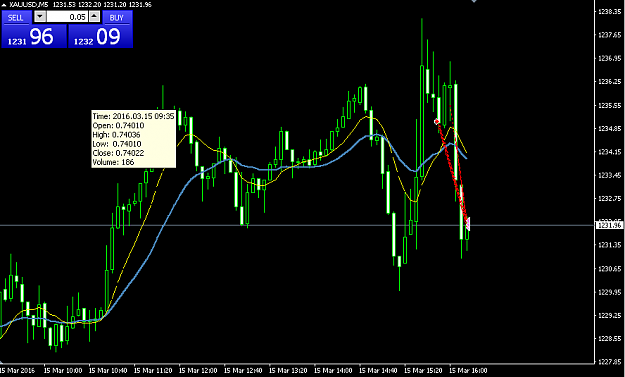Select the red diamond trade entry marker
This screenshot has width=625, height=377.
point(437,121)
